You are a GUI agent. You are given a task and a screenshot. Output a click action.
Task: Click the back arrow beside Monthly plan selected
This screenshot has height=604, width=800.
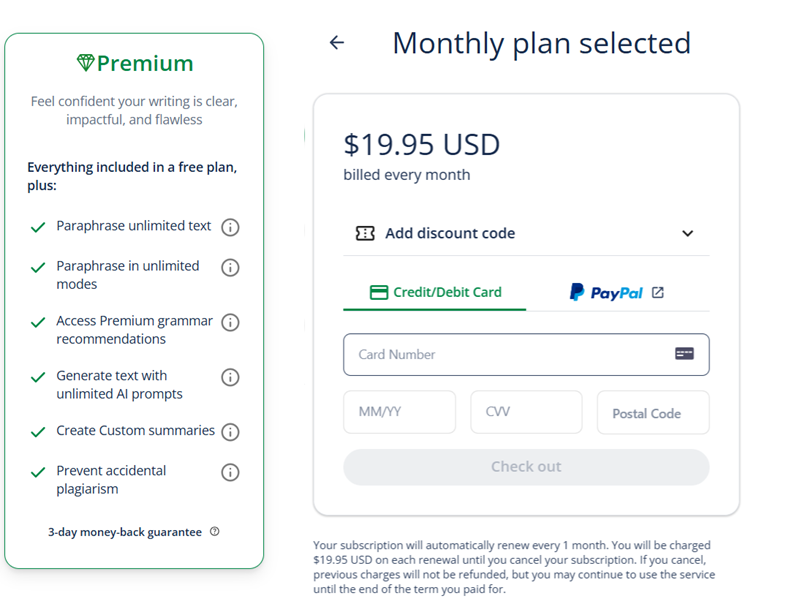click(x=337, y=43)
